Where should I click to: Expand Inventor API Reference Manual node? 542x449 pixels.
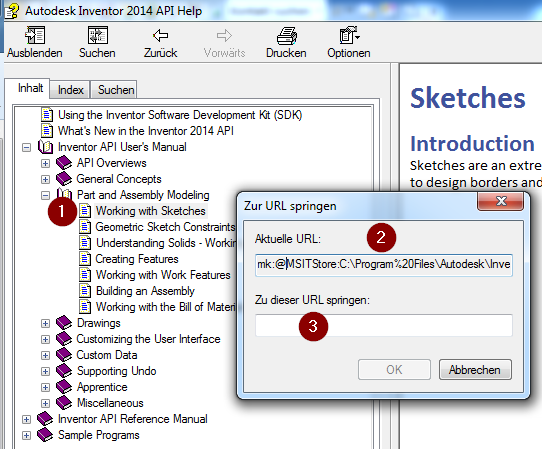pyautogui.click(x=26, y=420)
